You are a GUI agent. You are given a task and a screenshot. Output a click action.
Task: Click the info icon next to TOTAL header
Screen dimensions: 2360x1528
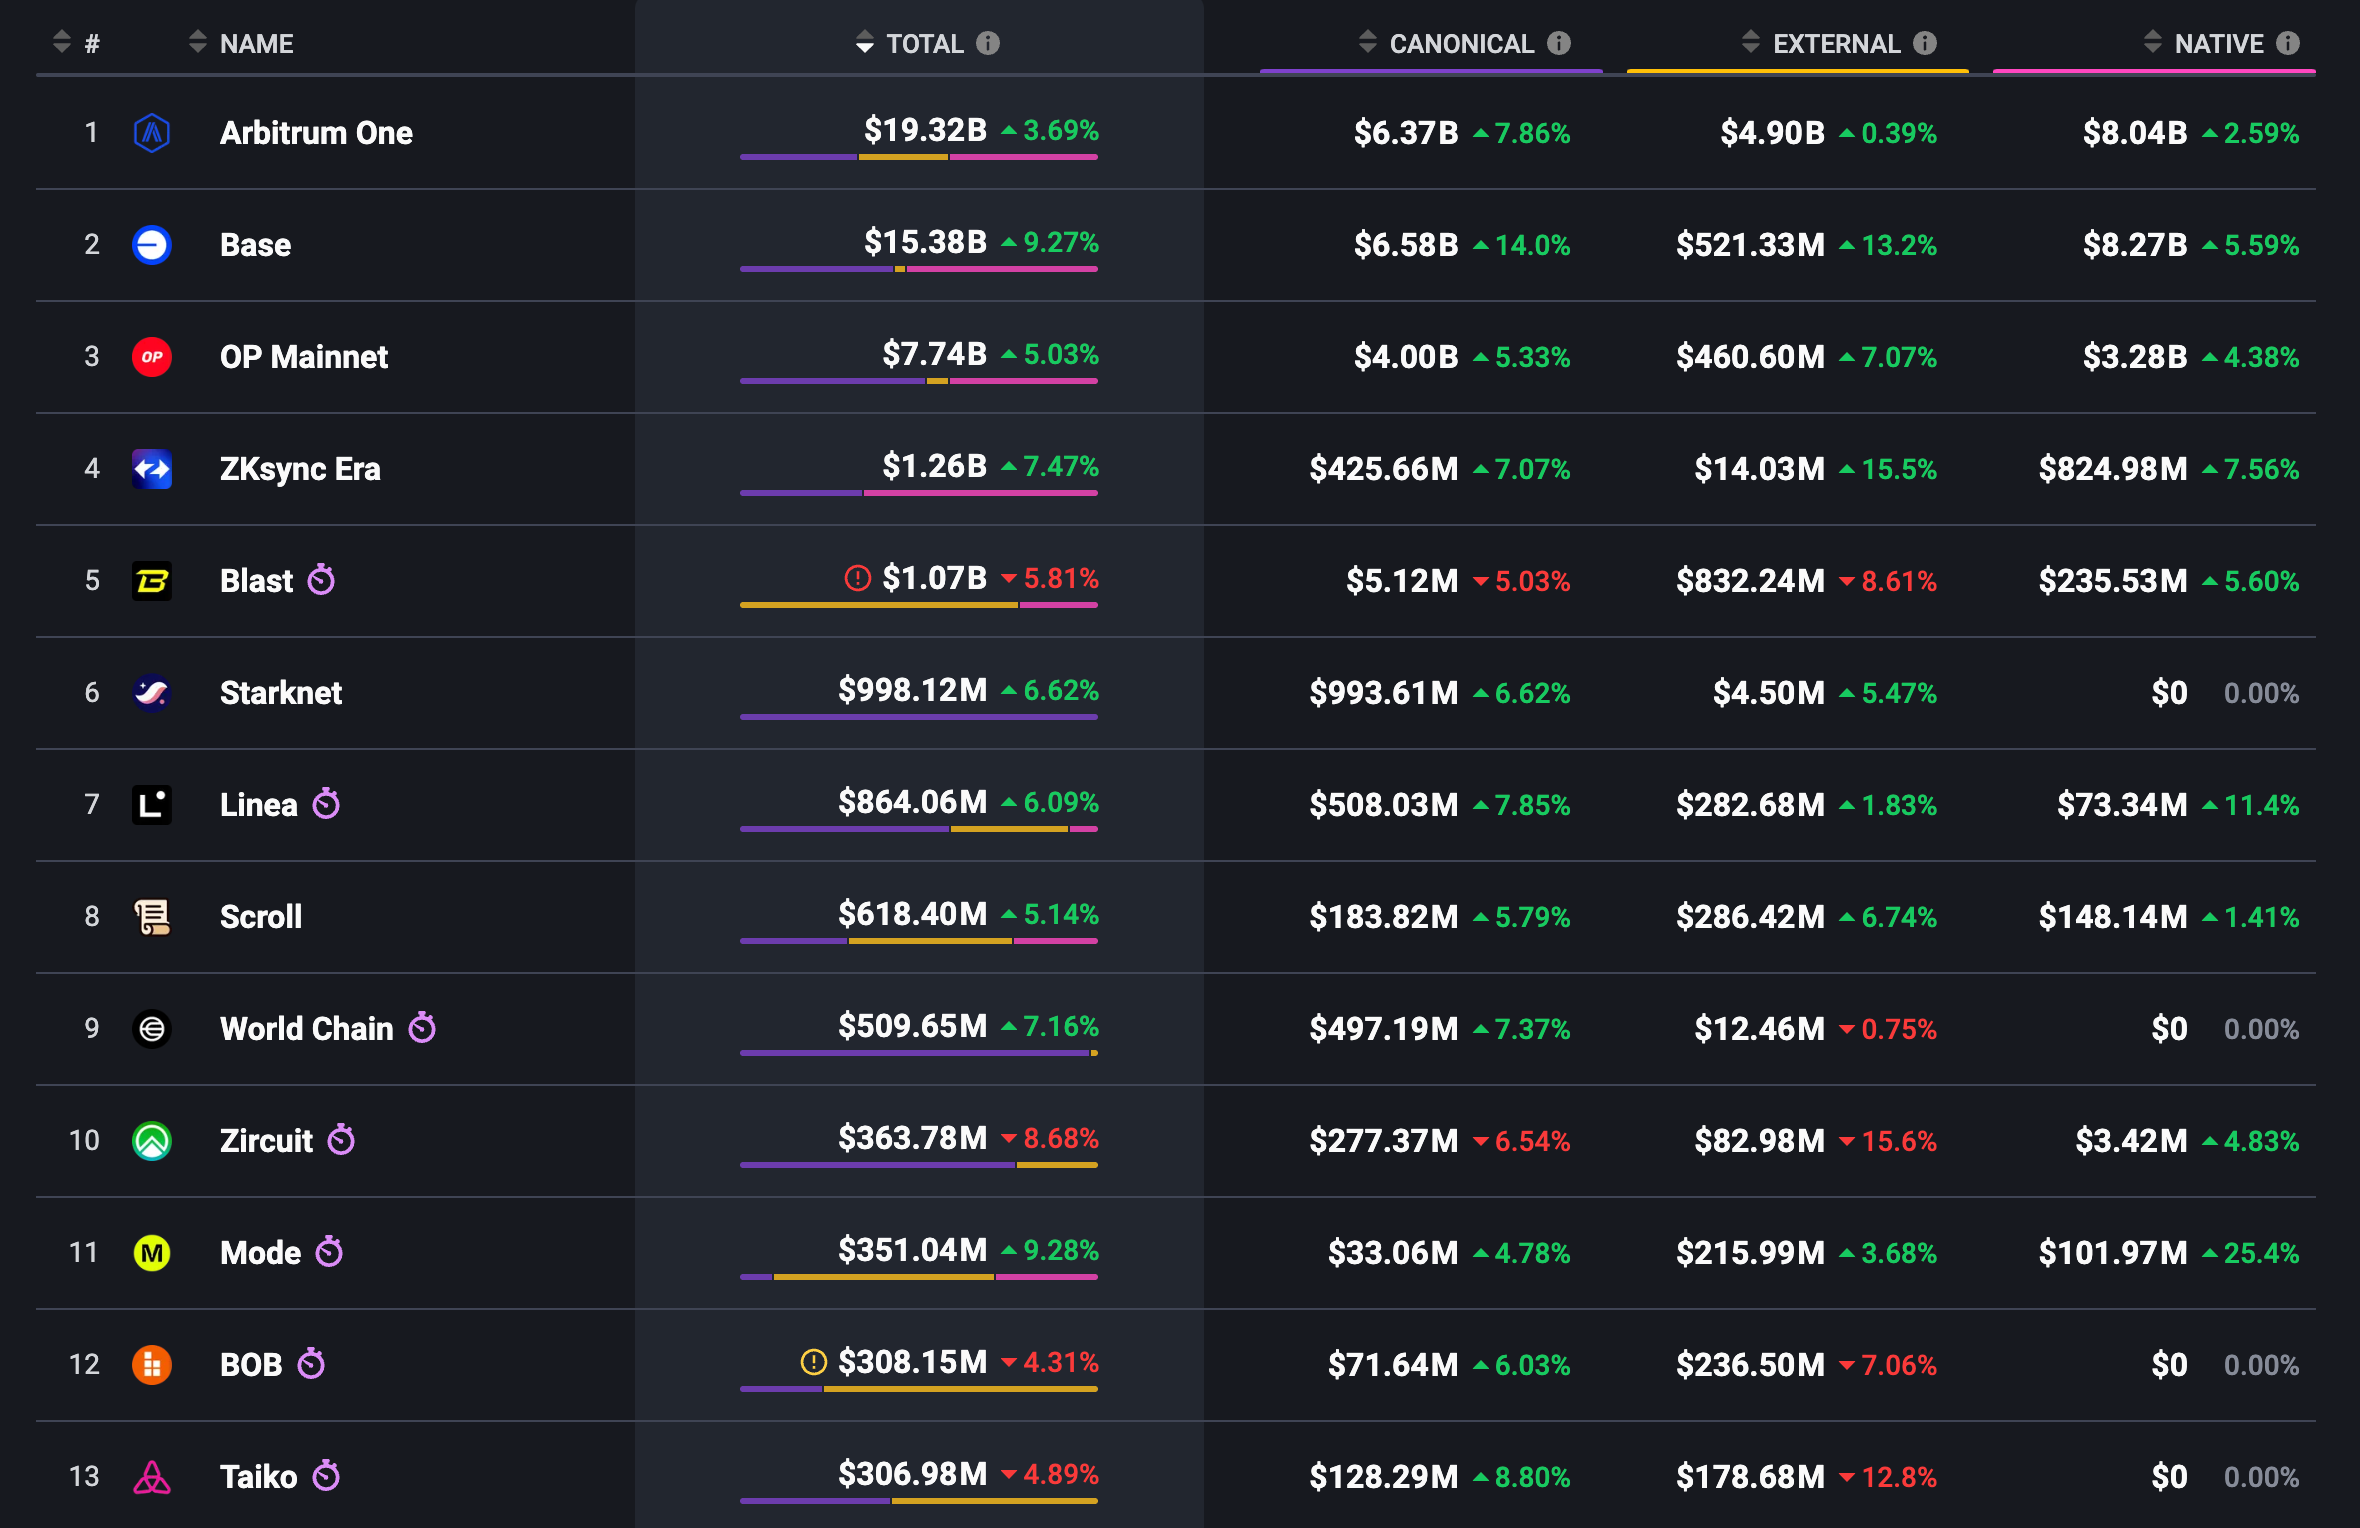(988, 43)
